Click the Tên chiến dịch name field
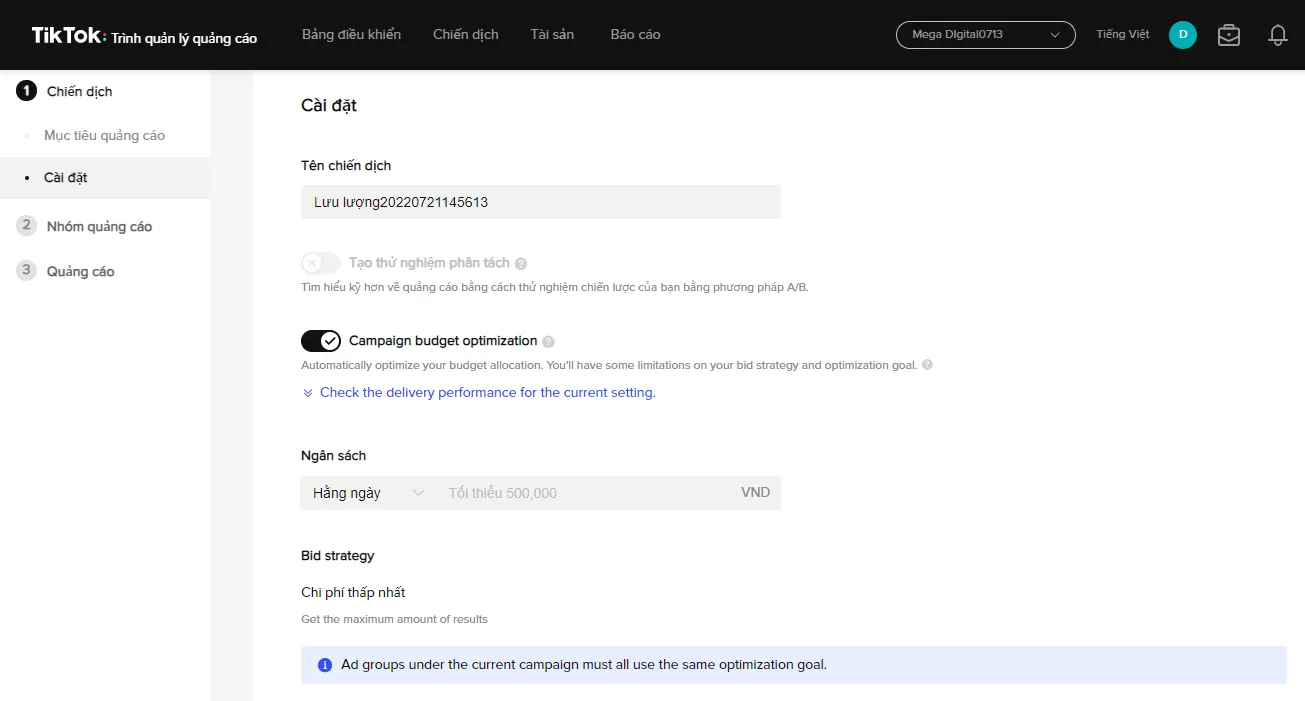Viewport: 1305px width, 701px height. [541, 202]
